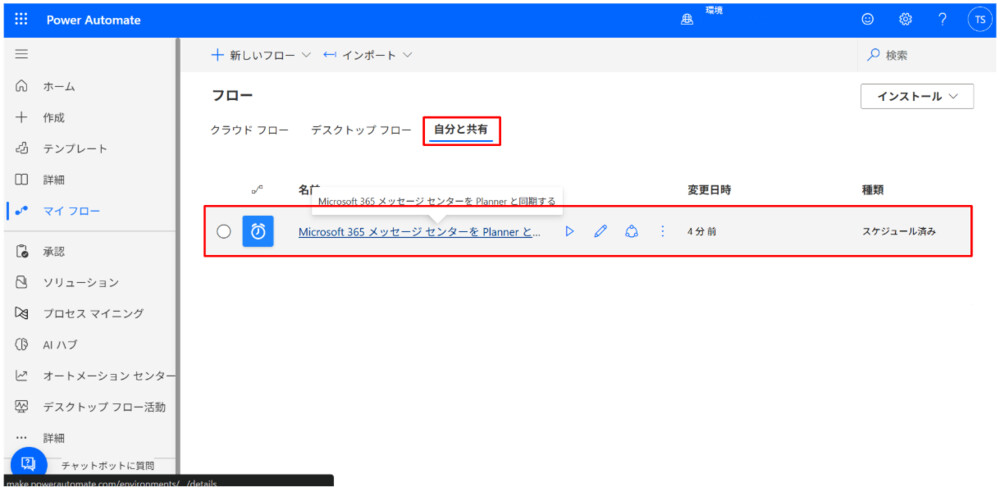
Task: Click the 4 分 前 modified time
Action: (702, 232)
